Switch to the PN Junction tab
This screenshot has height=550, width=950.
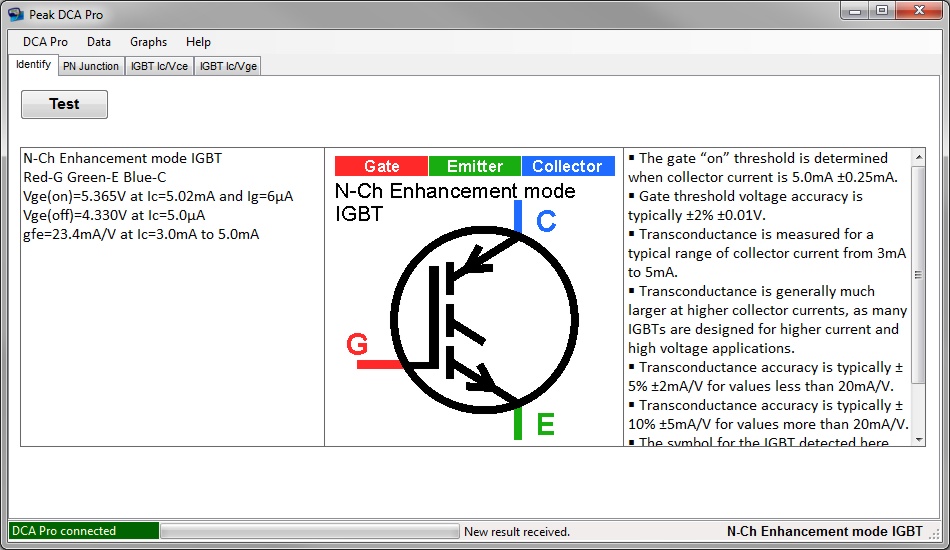pyautogui.click(x=91, y=66)
